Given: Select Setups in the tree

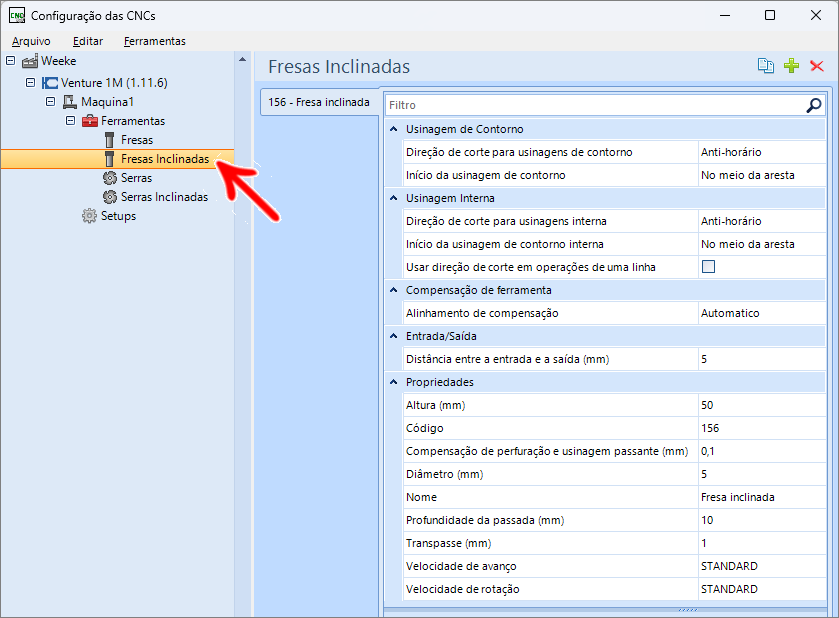Looking at the screenshot, I should (118, 216).
